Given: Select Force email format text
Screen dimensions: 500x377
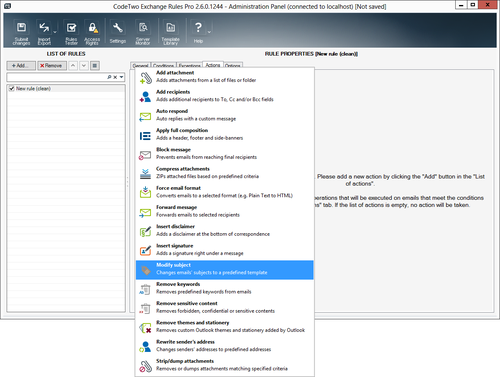Looking at the screenshot, I should (178, 188).
